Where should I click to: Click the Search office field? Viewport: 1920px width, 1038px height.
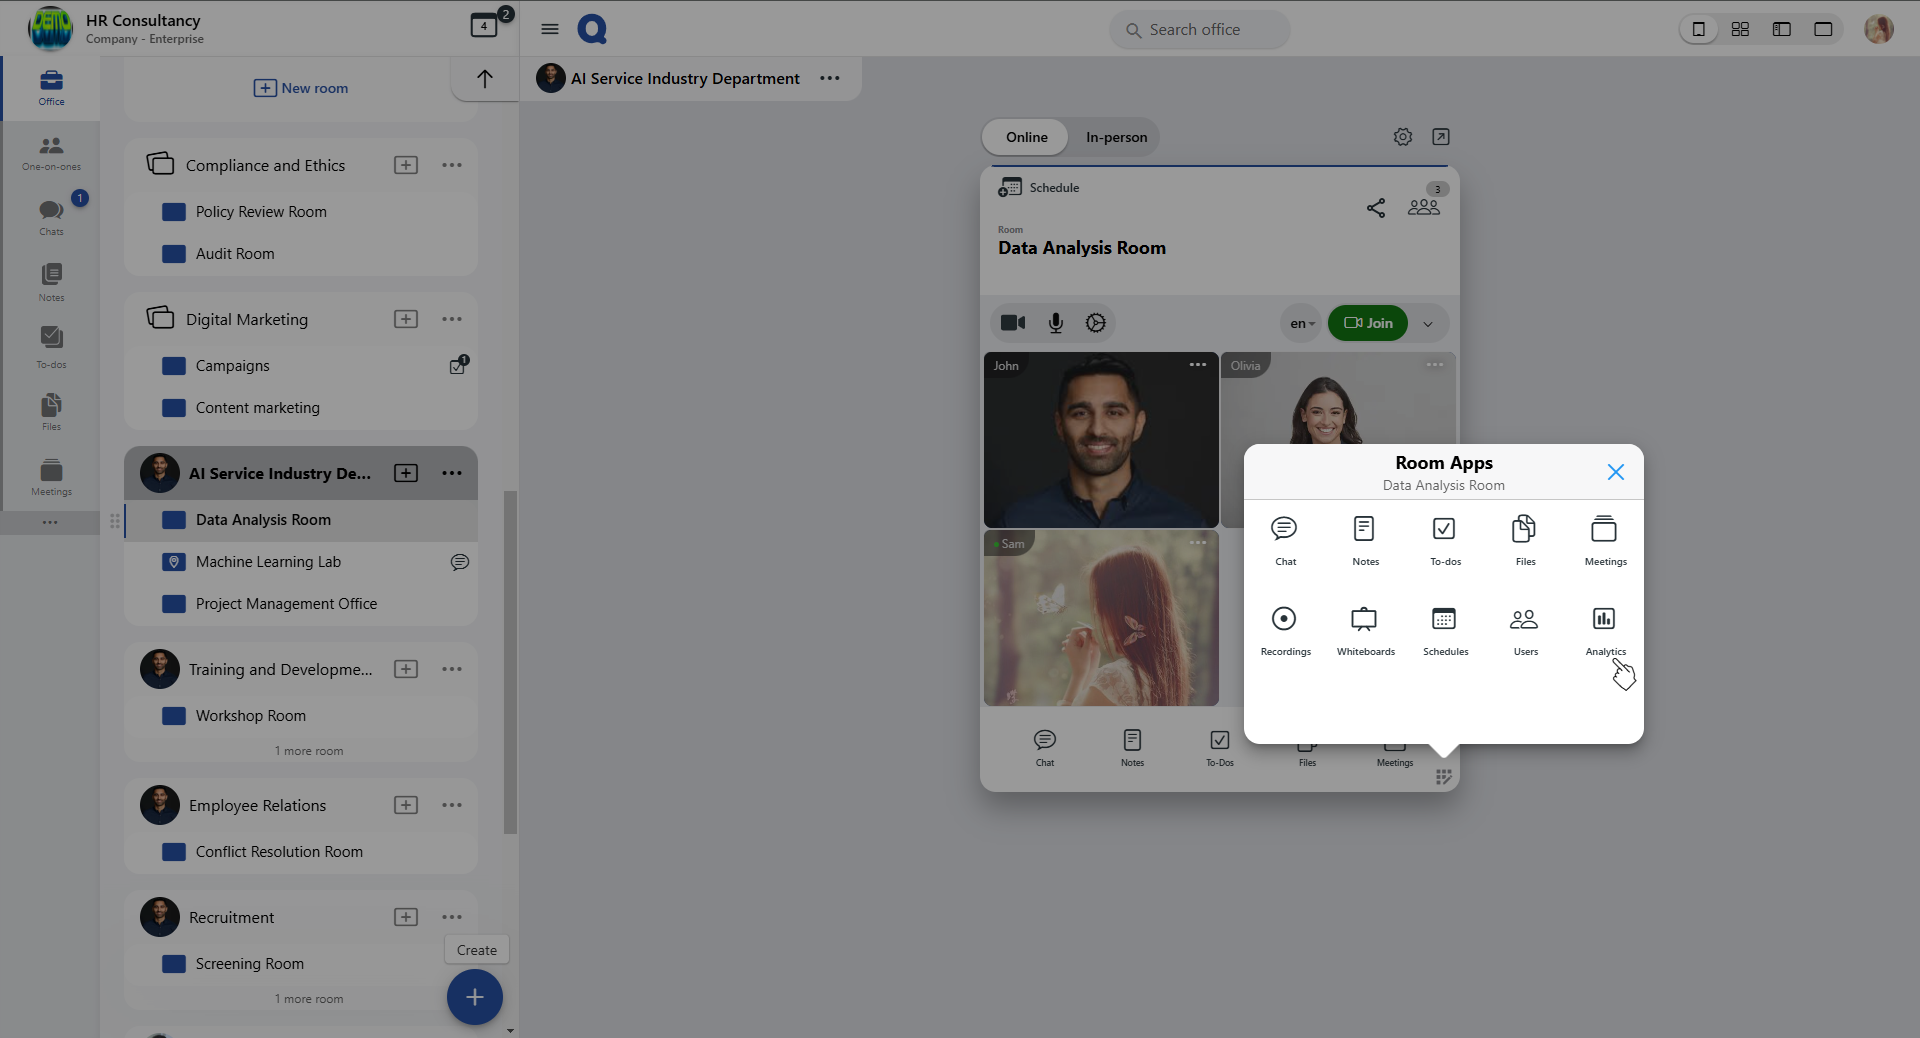click(x=1199, y=30)
